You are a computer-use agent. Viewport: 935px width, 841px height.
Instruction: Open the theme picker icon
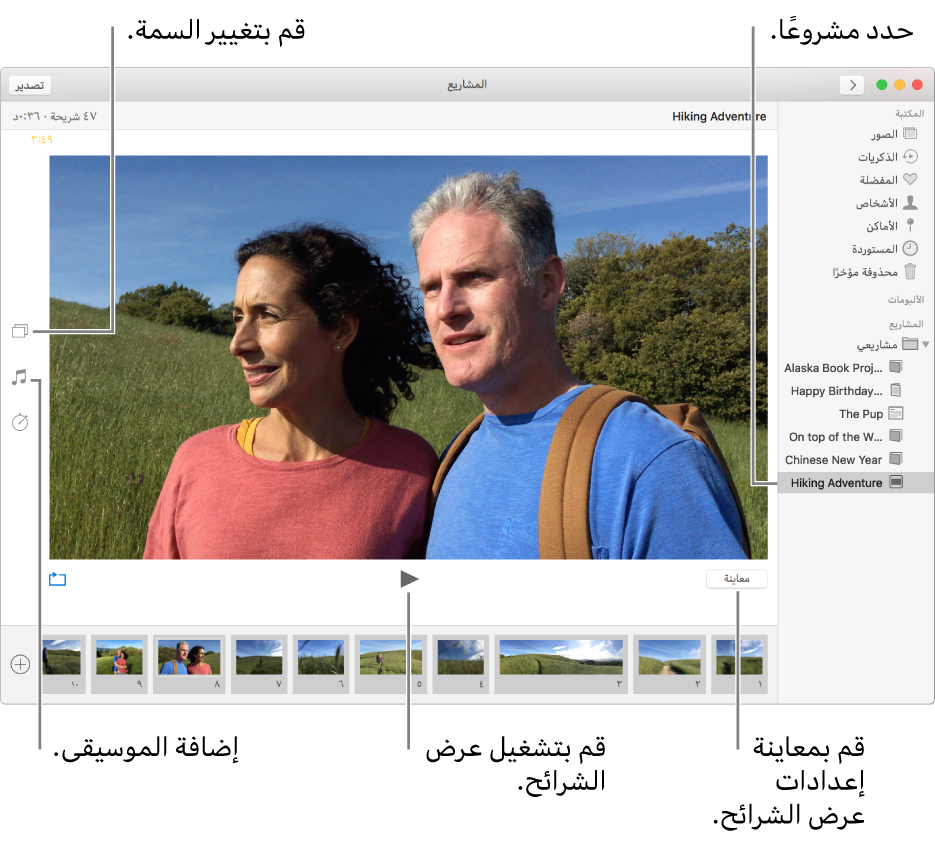20,330
